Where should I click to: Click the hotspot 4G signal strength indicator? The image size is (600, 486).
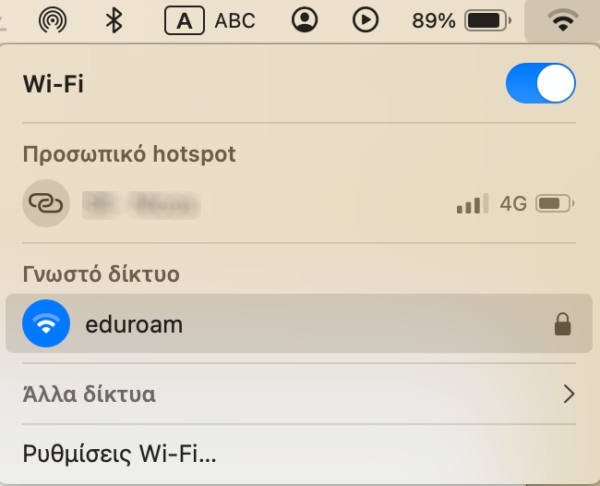tap(473, 203)
